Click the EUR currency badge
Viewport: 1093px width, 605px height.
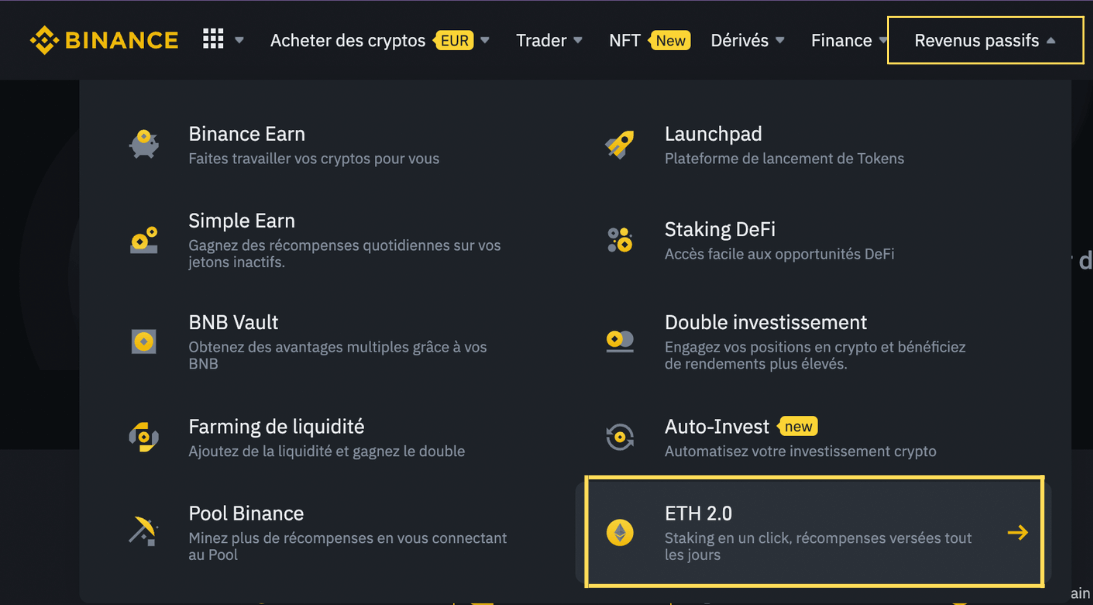click(454, 40)
